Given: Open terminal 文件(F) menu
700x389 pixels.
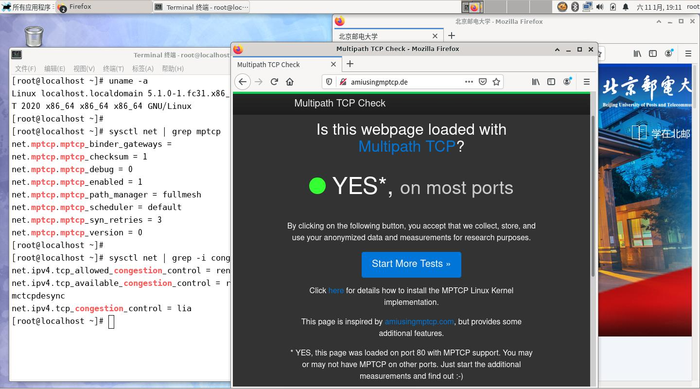Looking at the screenshot, I should [25, 68].
